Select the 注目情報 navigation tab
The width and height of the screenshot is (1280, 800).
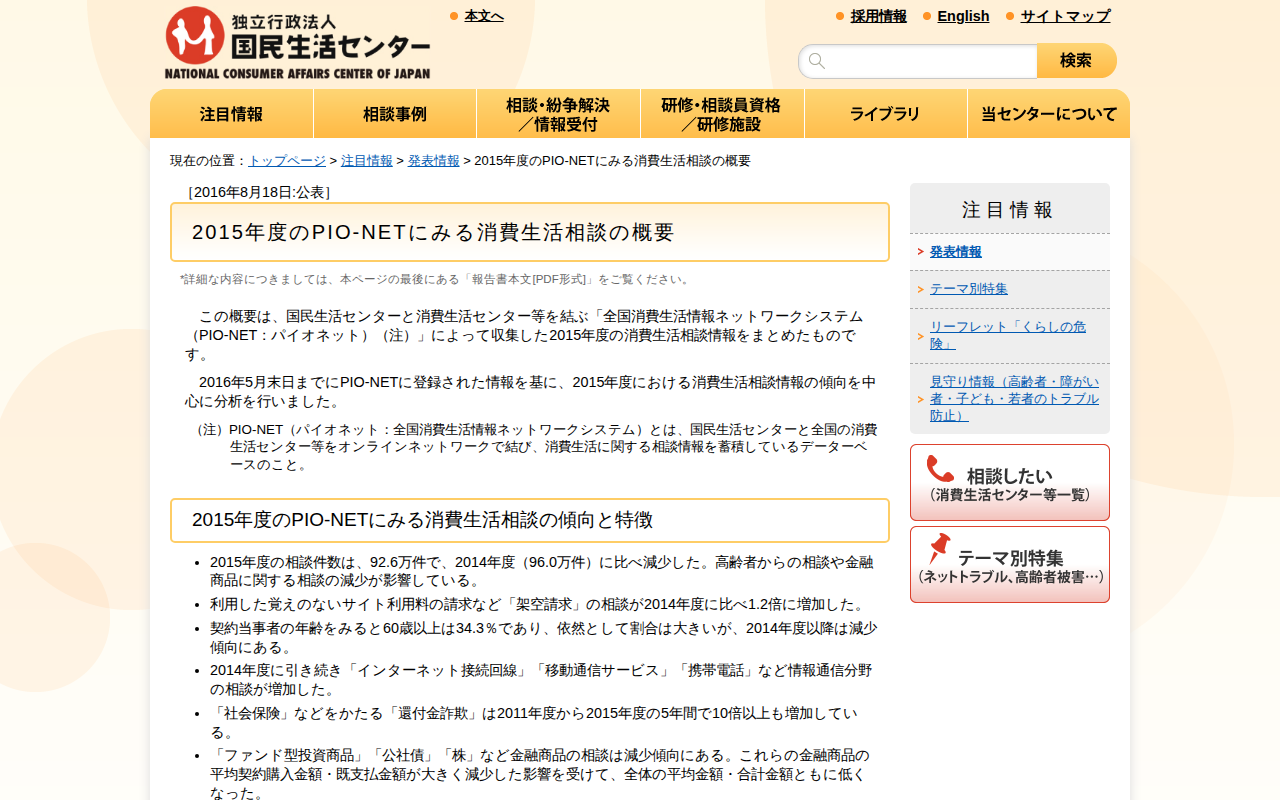pyautogui.click(x=231, y=113)
